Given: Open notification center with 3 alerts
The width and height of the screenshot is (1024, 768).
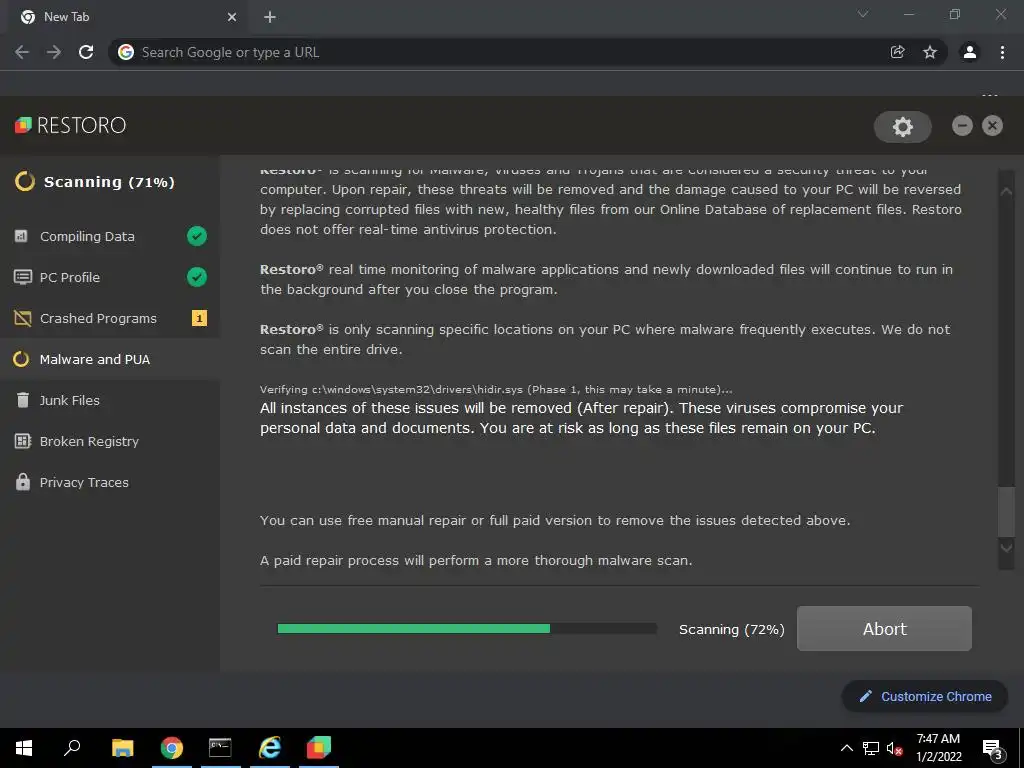Looking at the screenshot, I should point(993,749).
